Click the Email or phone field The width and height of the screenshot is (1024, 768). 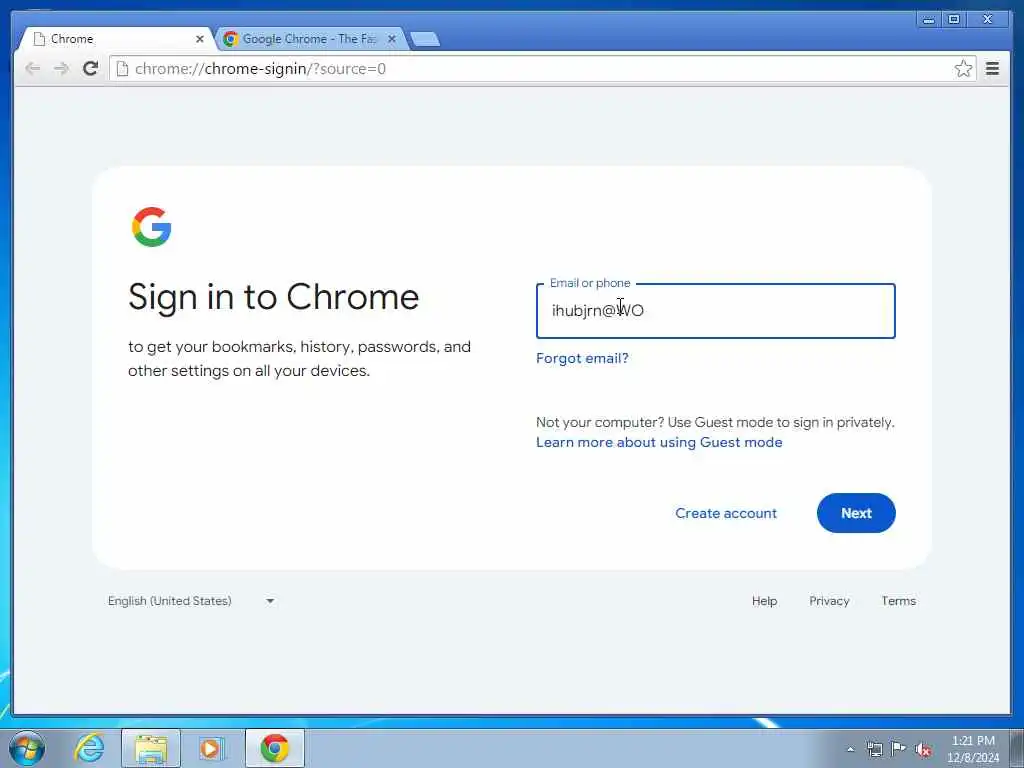click(x=716, y=311)
